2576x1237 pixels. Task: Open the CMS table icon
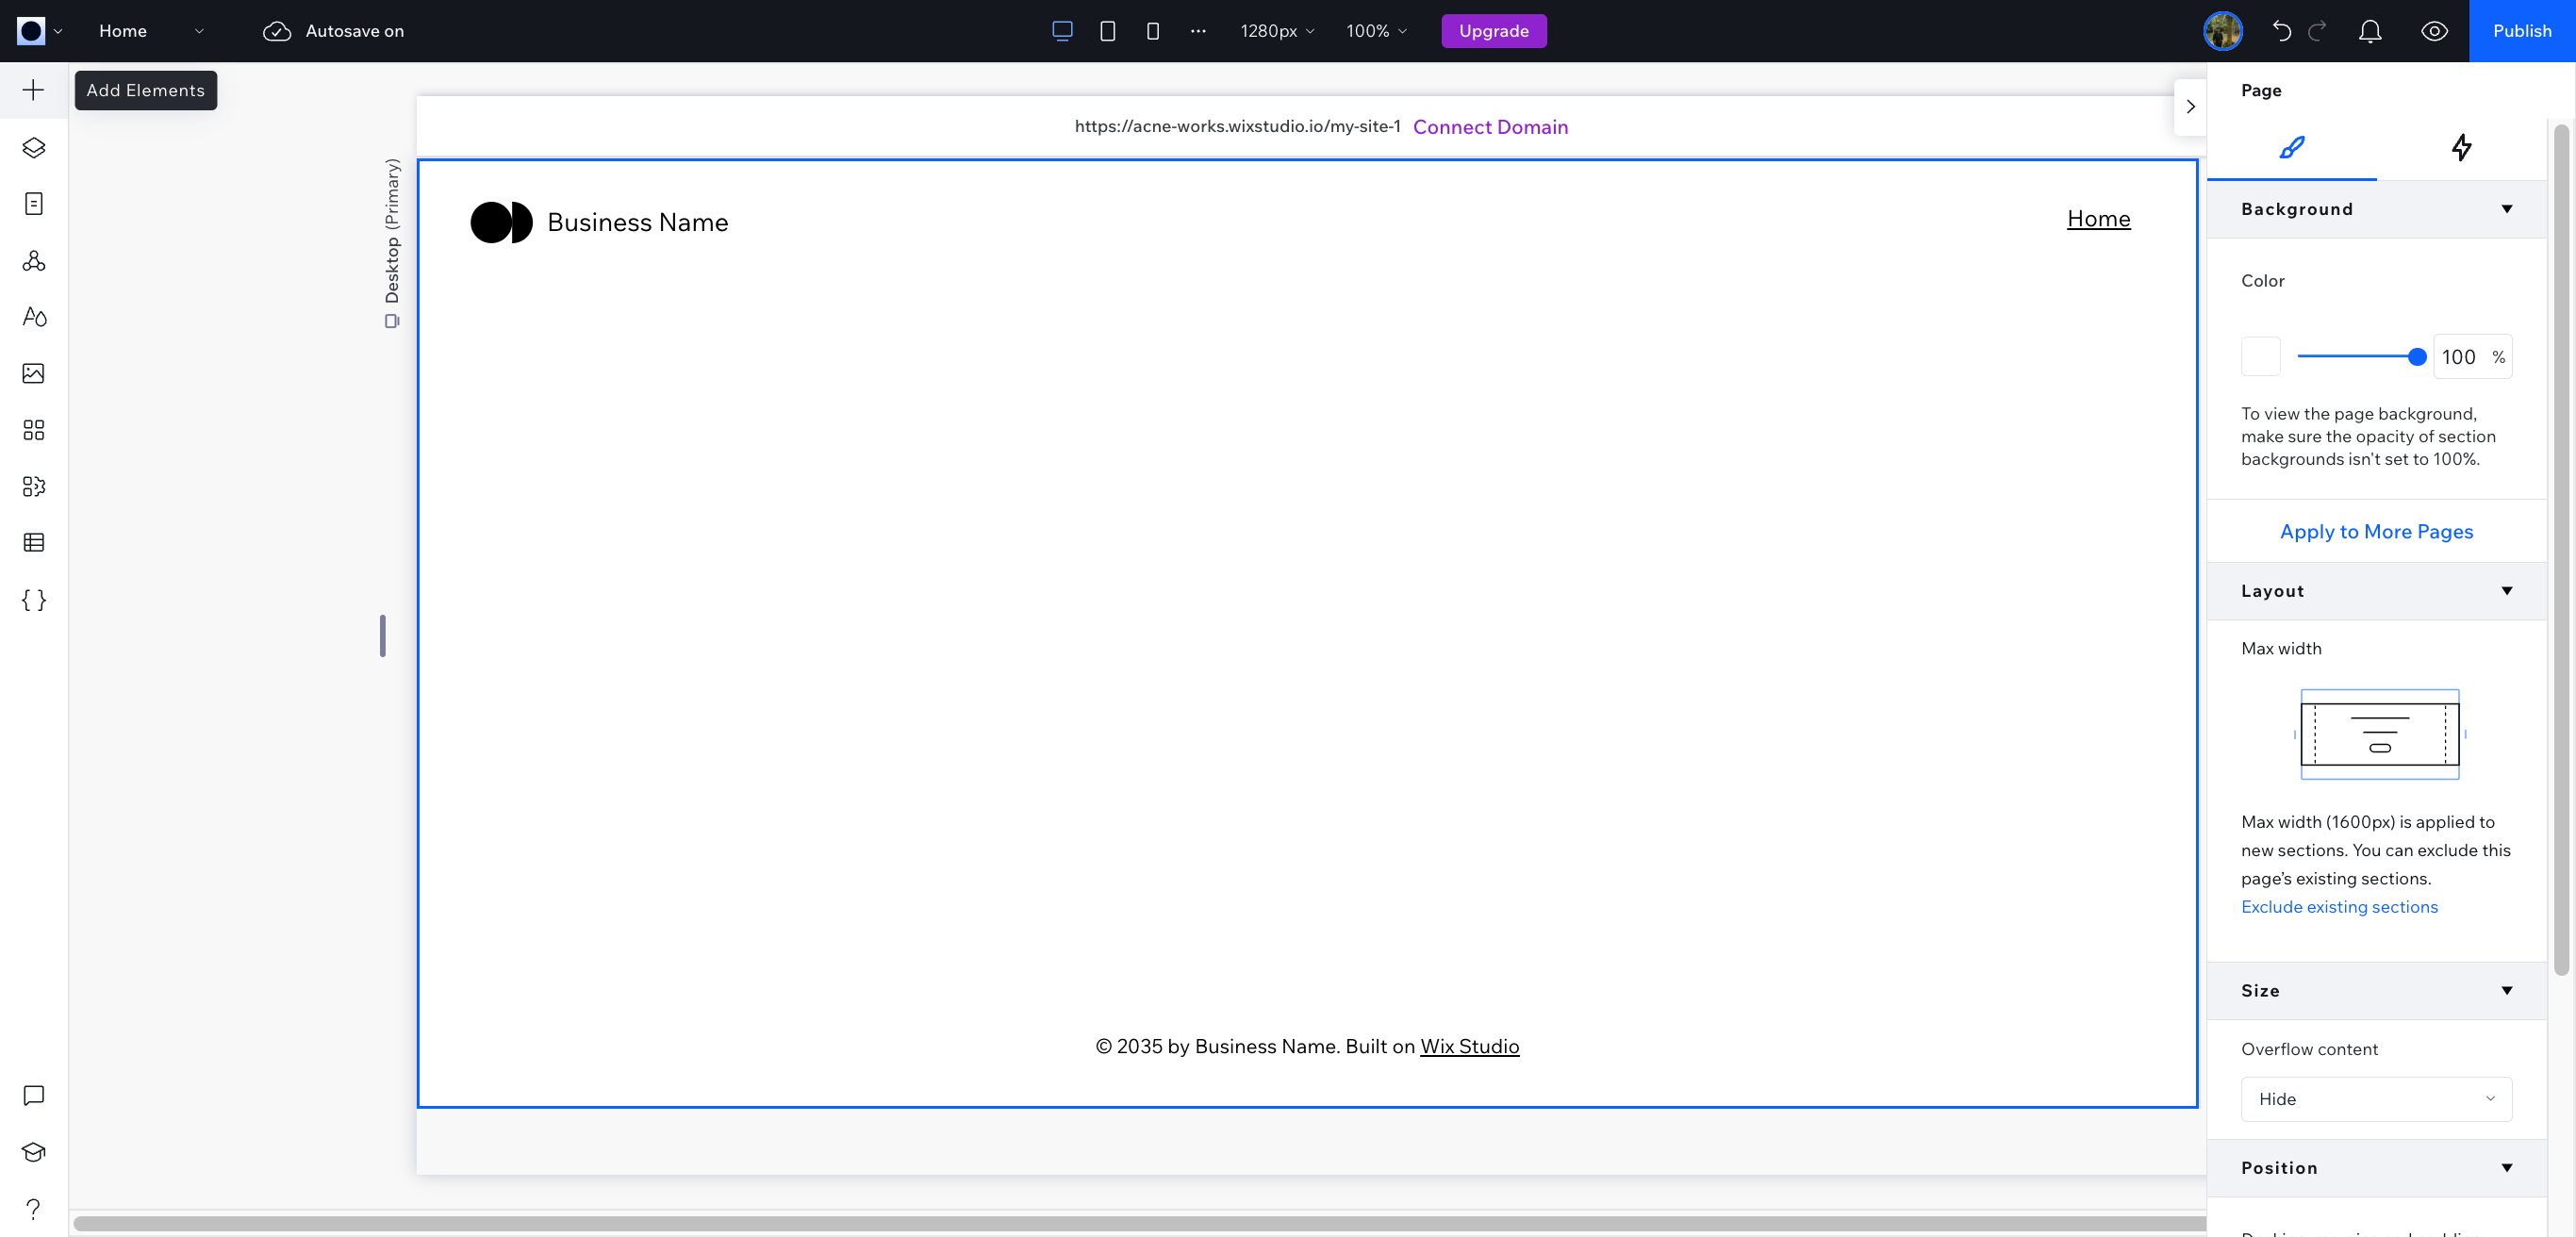coord(33,543)
